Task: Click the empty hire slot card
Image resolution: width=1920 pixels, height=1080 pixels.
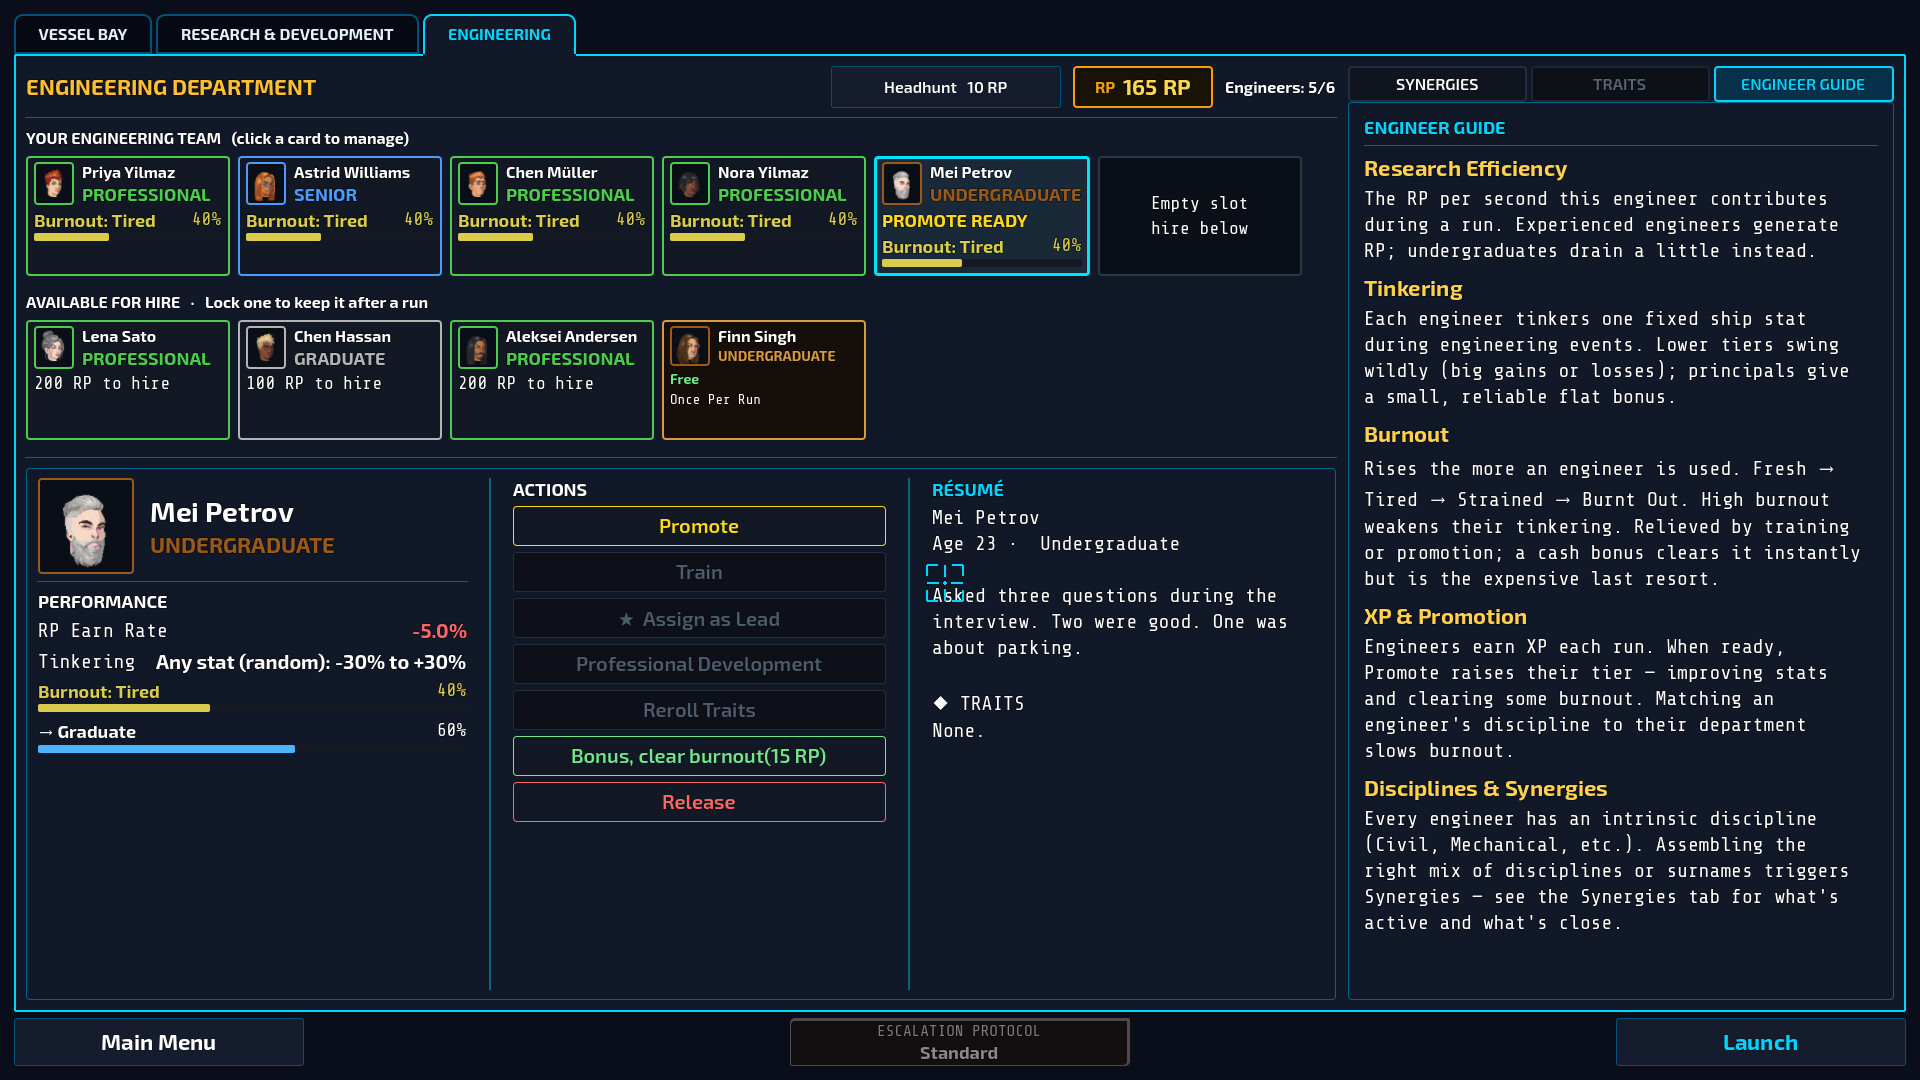Action: 1199,216
